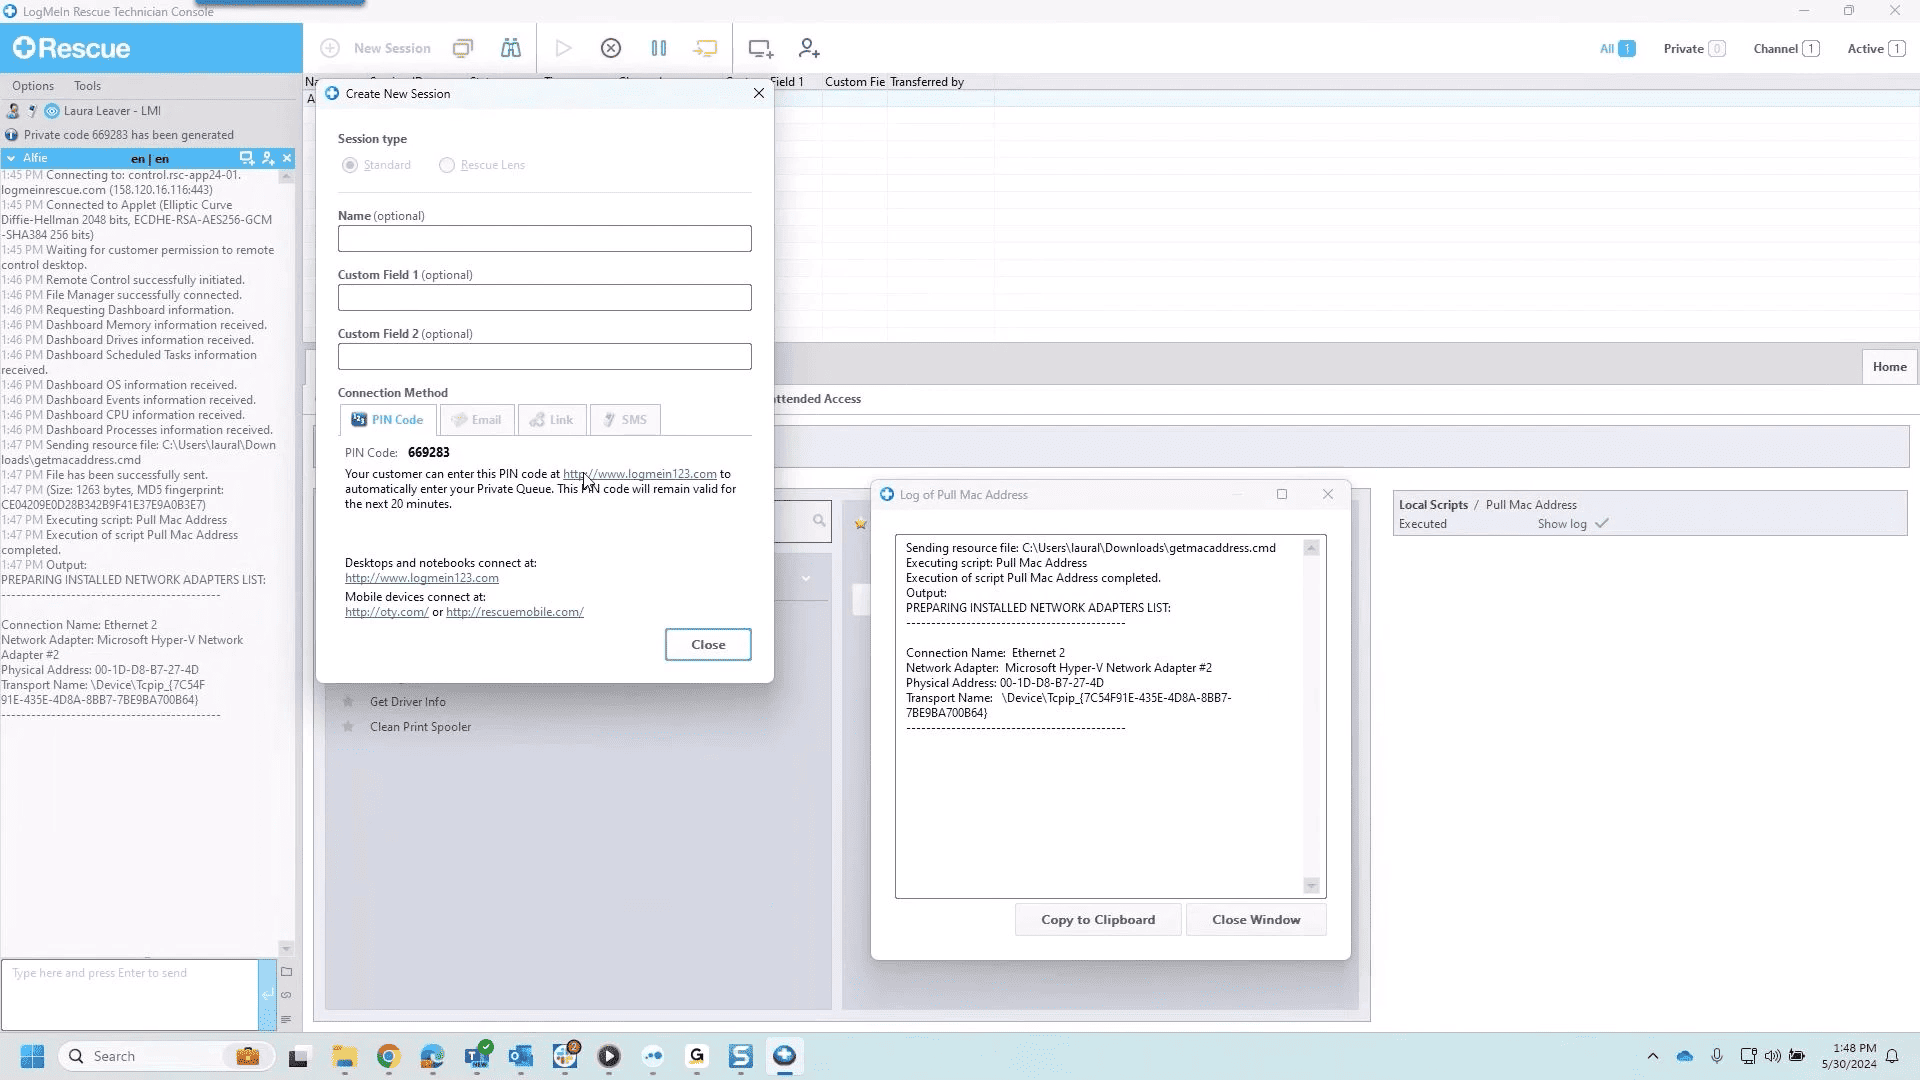This screenshot has height=1080, width=1920.
Task: Open Microsoft Teams from the taskbar
Action: 477,1056
